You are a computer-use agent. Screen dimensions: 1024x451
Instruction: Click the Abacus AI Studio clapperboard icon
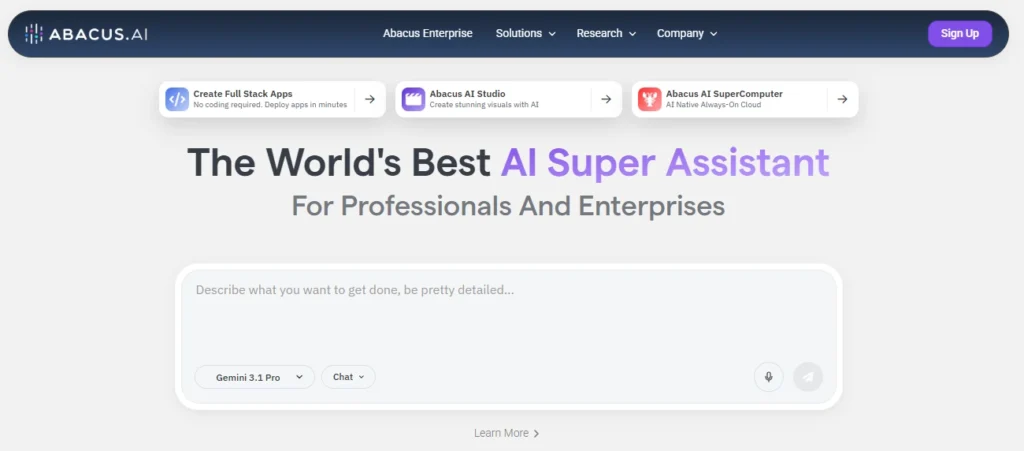pyautogui.click(x=413, y=99)
